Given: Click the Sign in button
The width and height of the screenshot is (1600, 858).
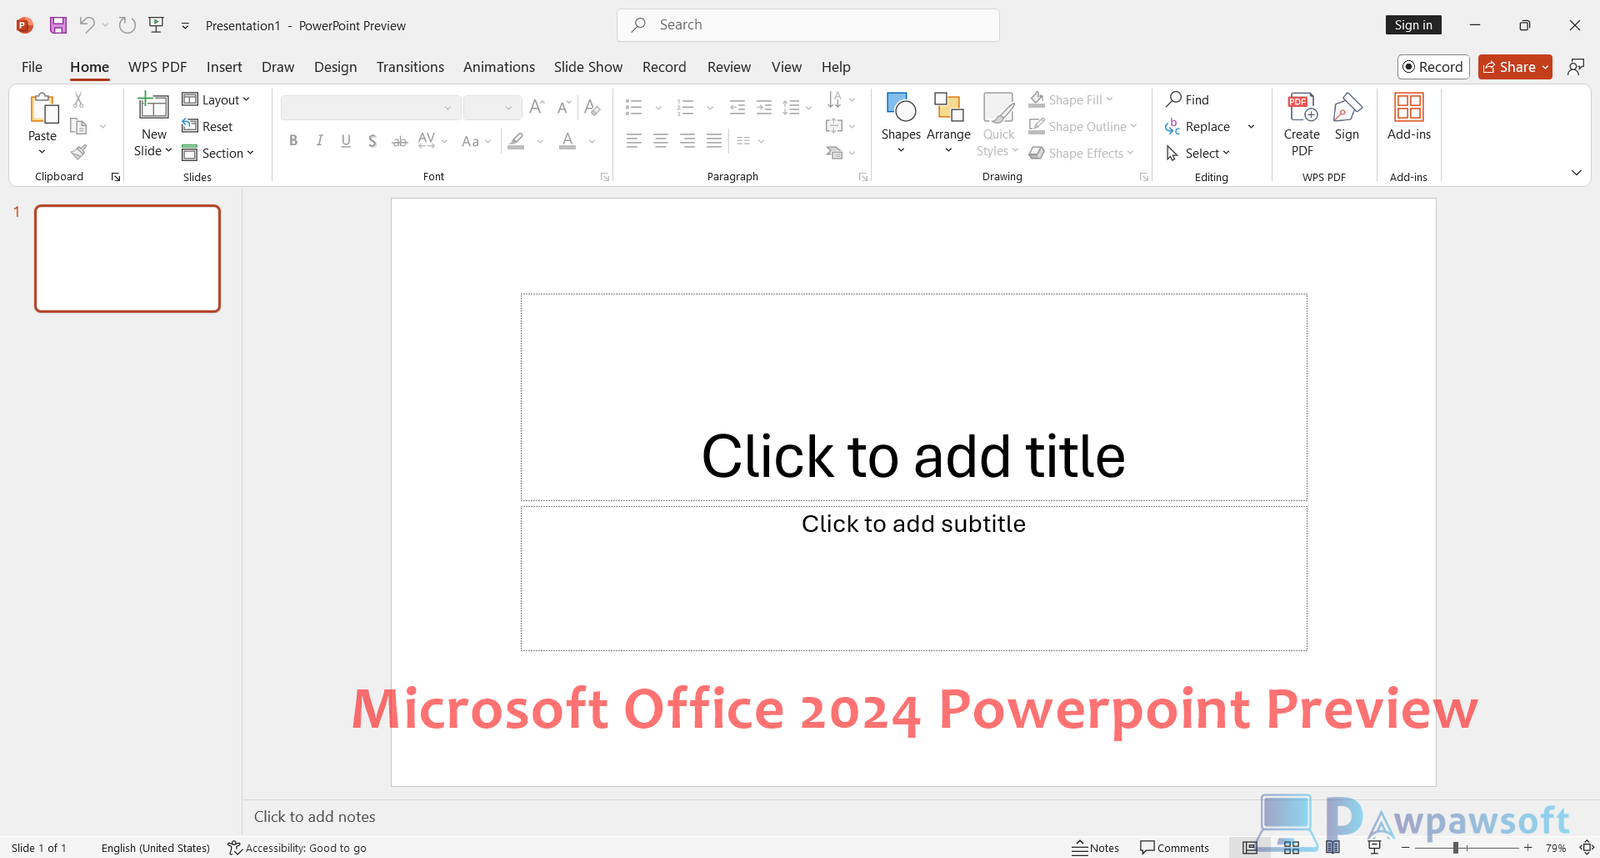Looking at the screenshot, I should click(1413, 25).
